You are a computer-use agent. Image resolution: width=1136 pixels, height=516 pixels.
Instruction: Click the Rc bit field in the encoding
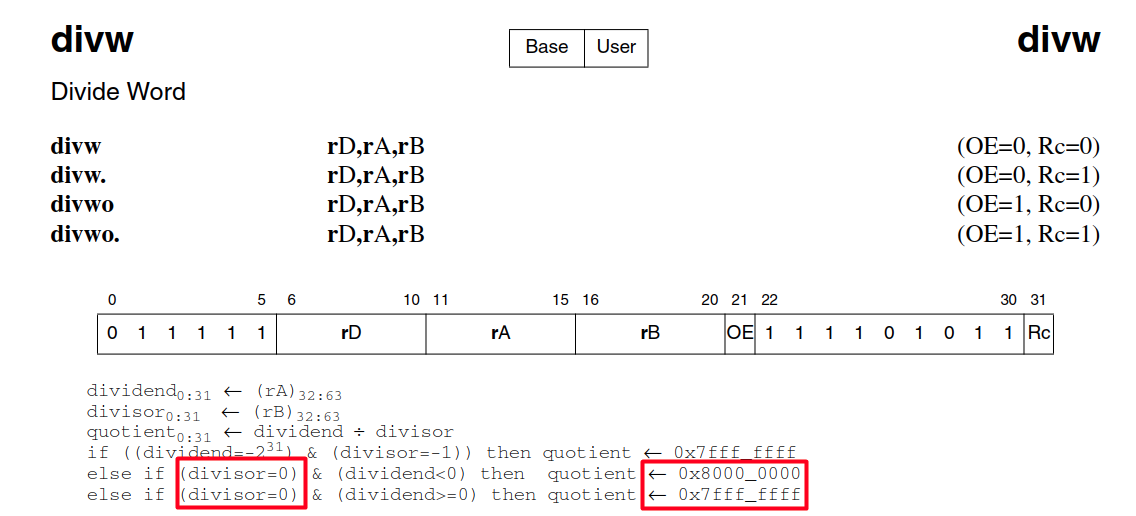(x=1038, y=334)
